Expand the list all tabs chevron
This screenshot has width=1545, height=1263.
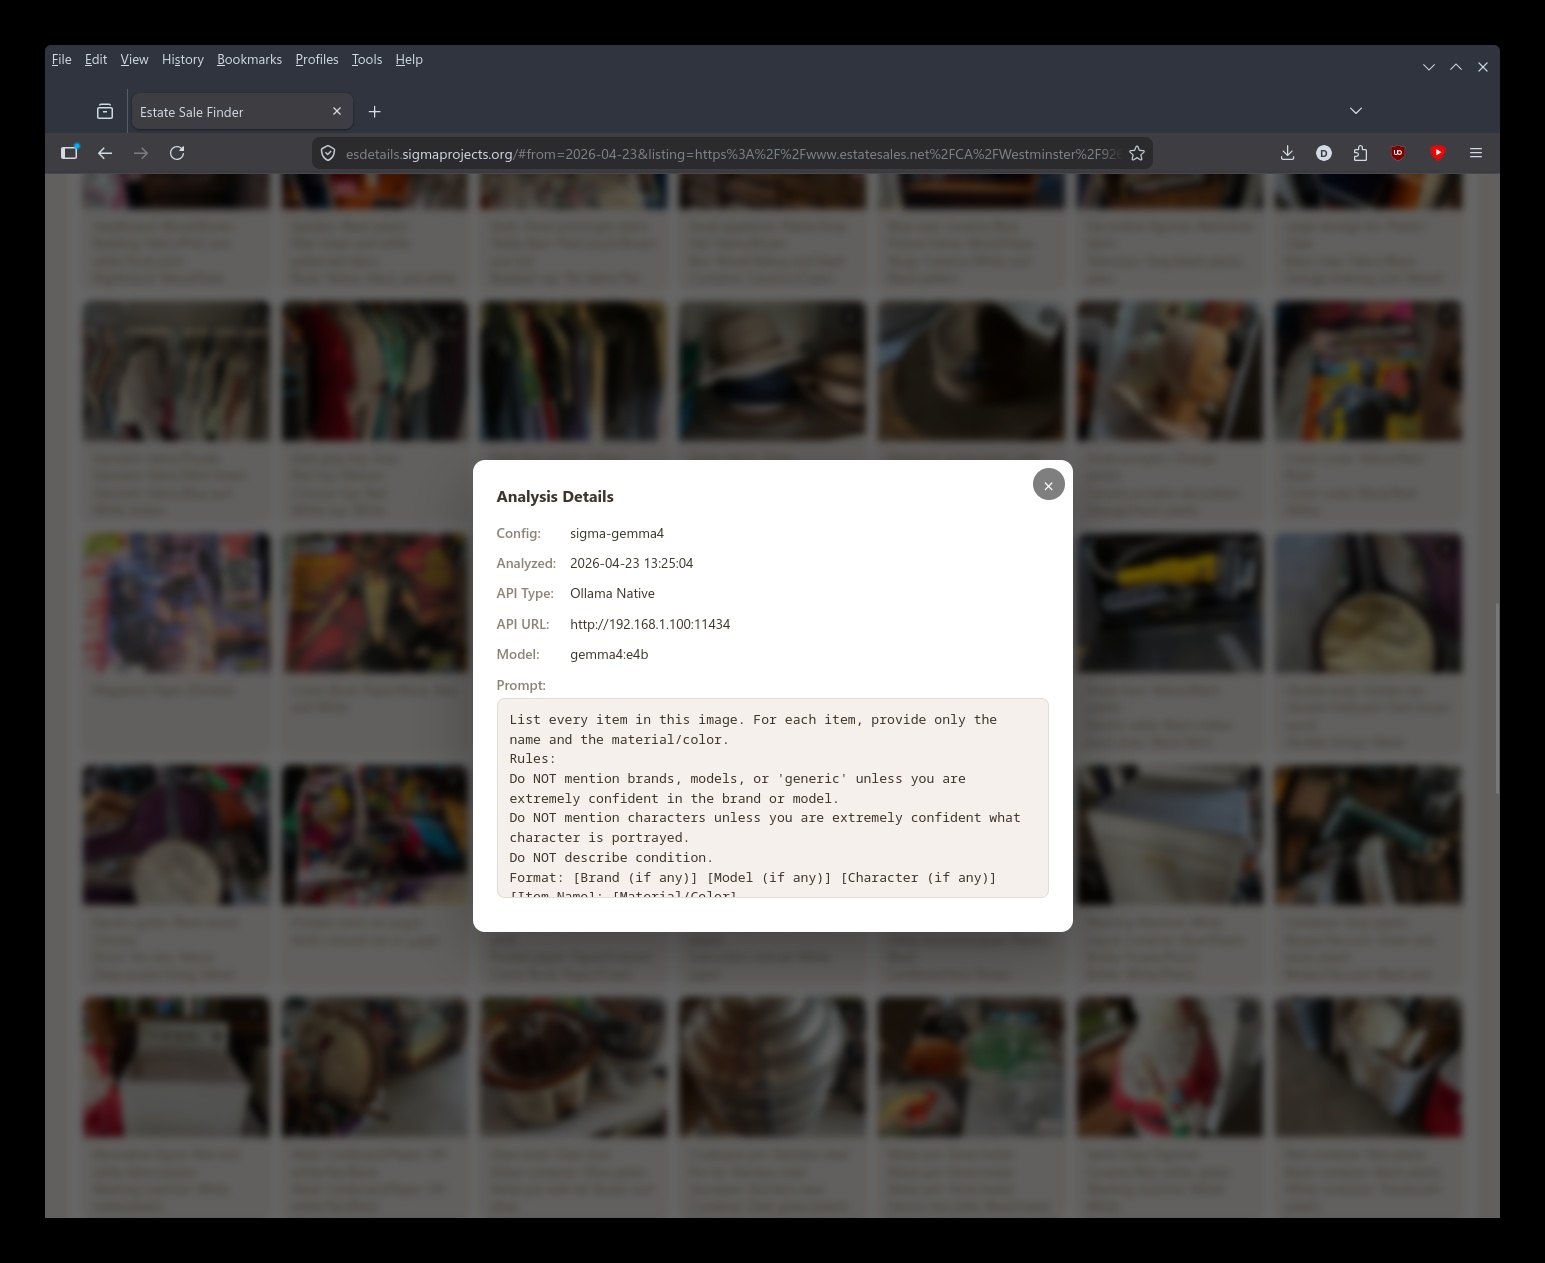[x=1355, y=111]
